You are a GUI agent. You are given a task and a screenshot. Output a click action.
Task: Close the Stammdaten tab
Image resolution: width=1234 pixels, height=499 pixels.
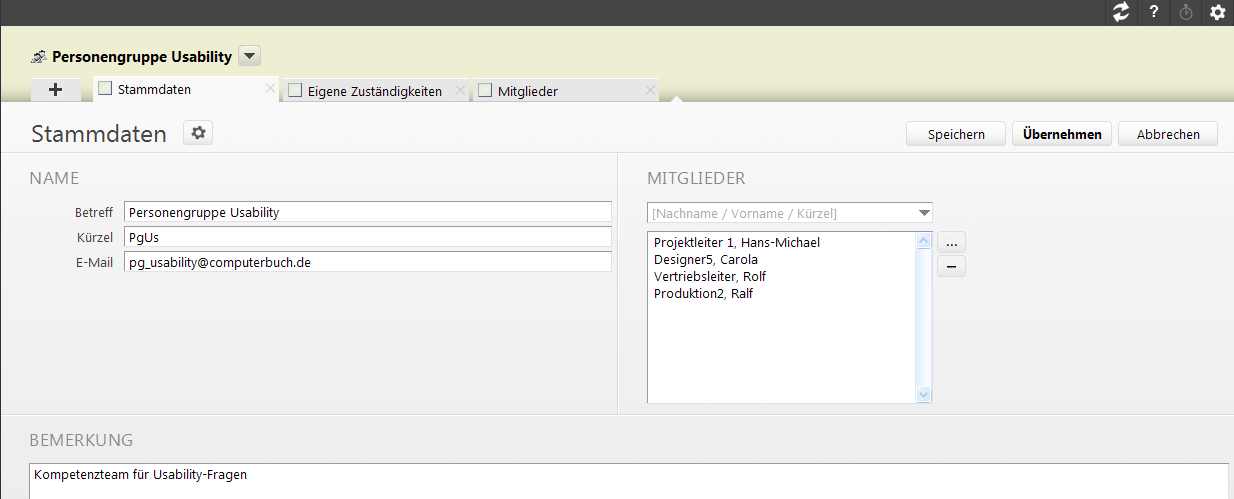pos(270,89)
